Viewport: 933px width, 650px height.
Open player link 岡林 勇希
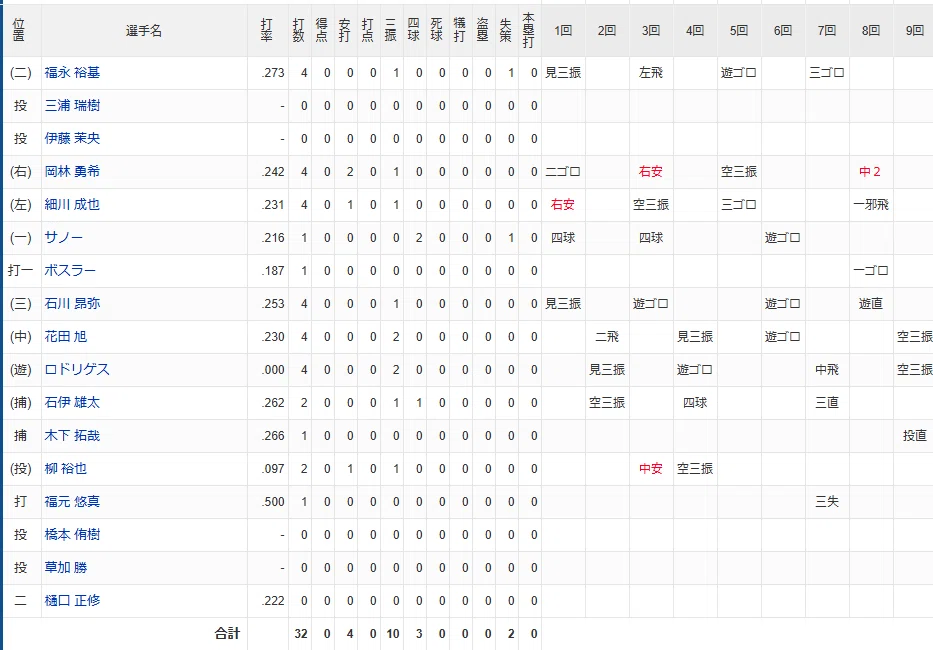pyautogui.click(x=72, y=171)
